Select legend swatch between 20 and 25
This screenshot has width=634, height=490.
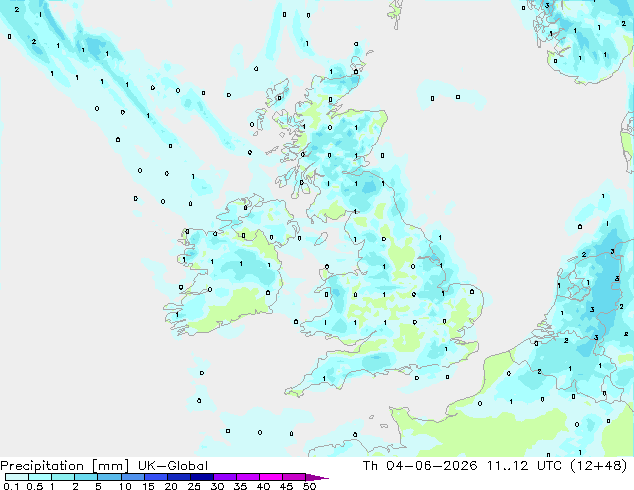point(179,477)
